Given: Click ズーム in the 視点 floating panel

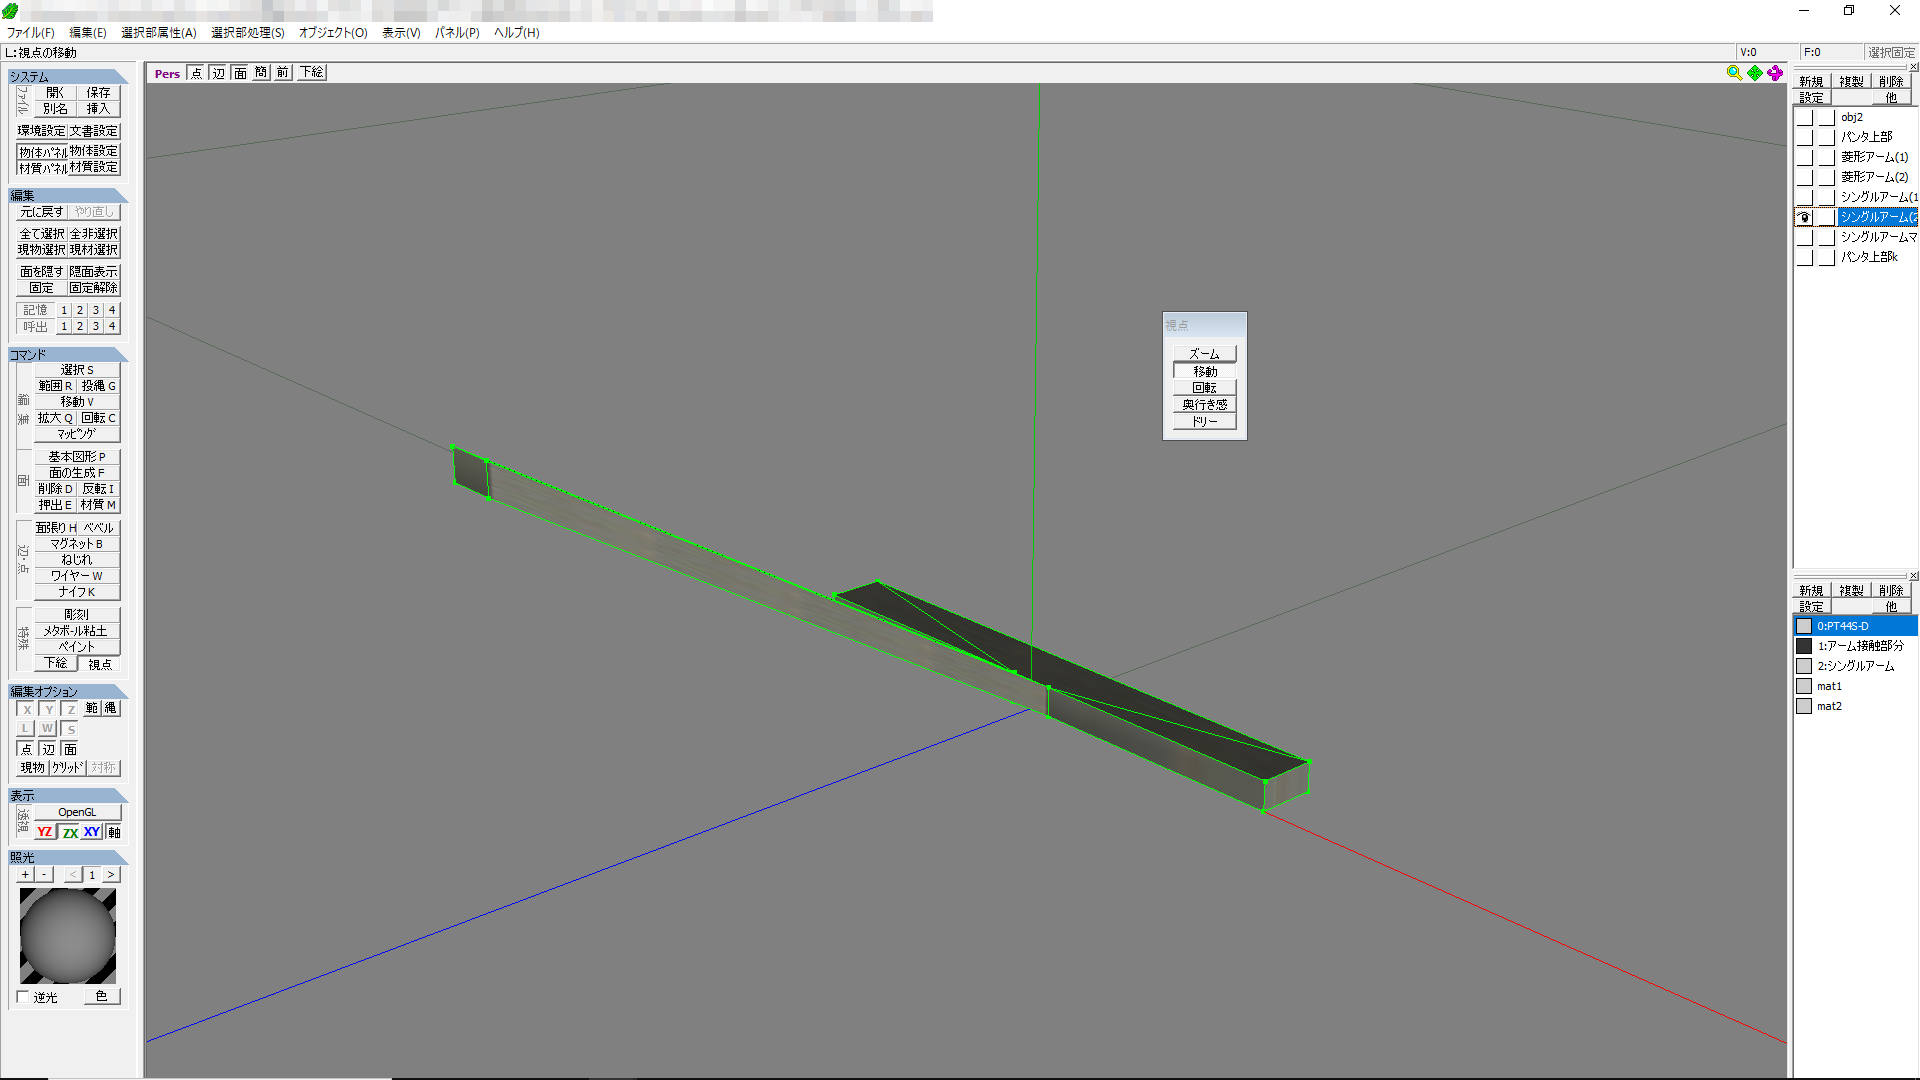Looking at the screenshot, I should (x=1204, y=354).
